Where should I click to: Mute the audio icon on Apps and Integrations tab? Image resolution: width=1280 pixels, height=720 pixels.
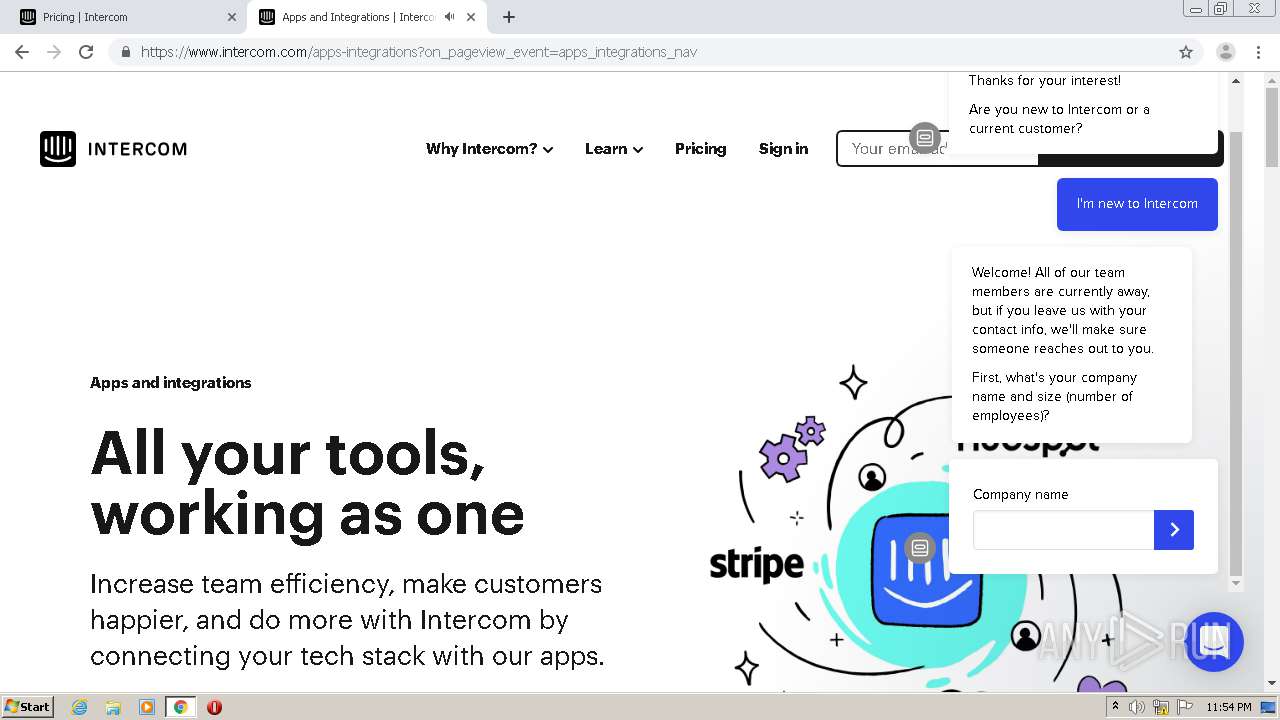click(x=450, y=17)
